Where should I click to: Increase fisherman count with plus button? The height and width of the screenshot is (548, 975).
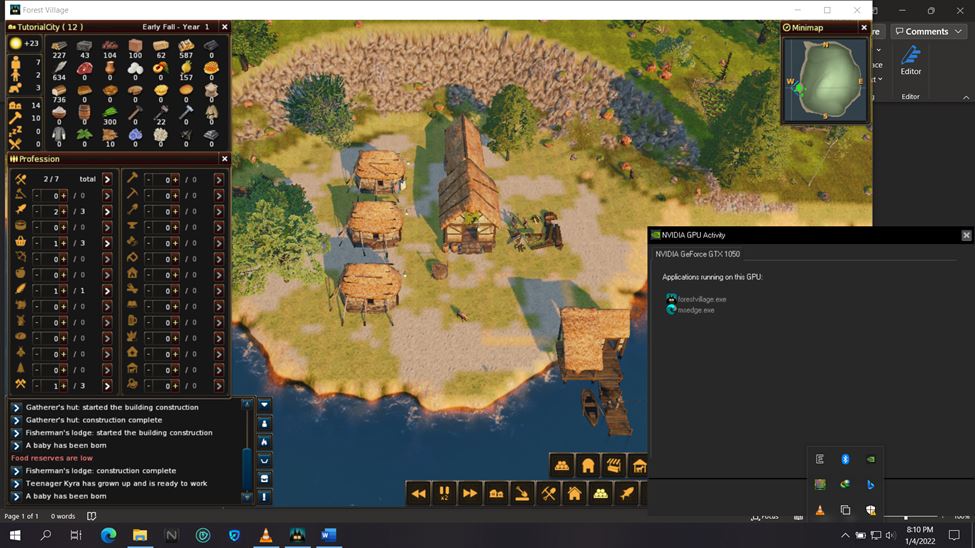64,211
